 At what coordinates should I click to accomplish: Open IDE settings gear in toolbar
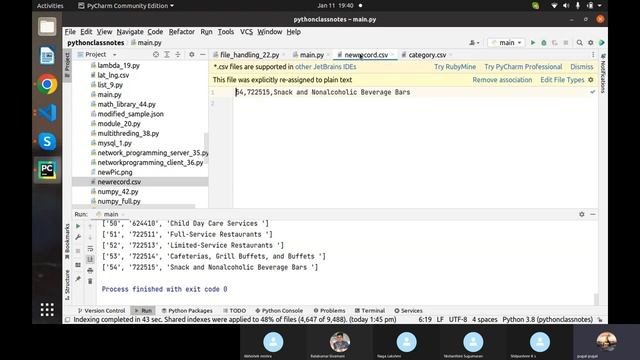(x=591, y=42)
